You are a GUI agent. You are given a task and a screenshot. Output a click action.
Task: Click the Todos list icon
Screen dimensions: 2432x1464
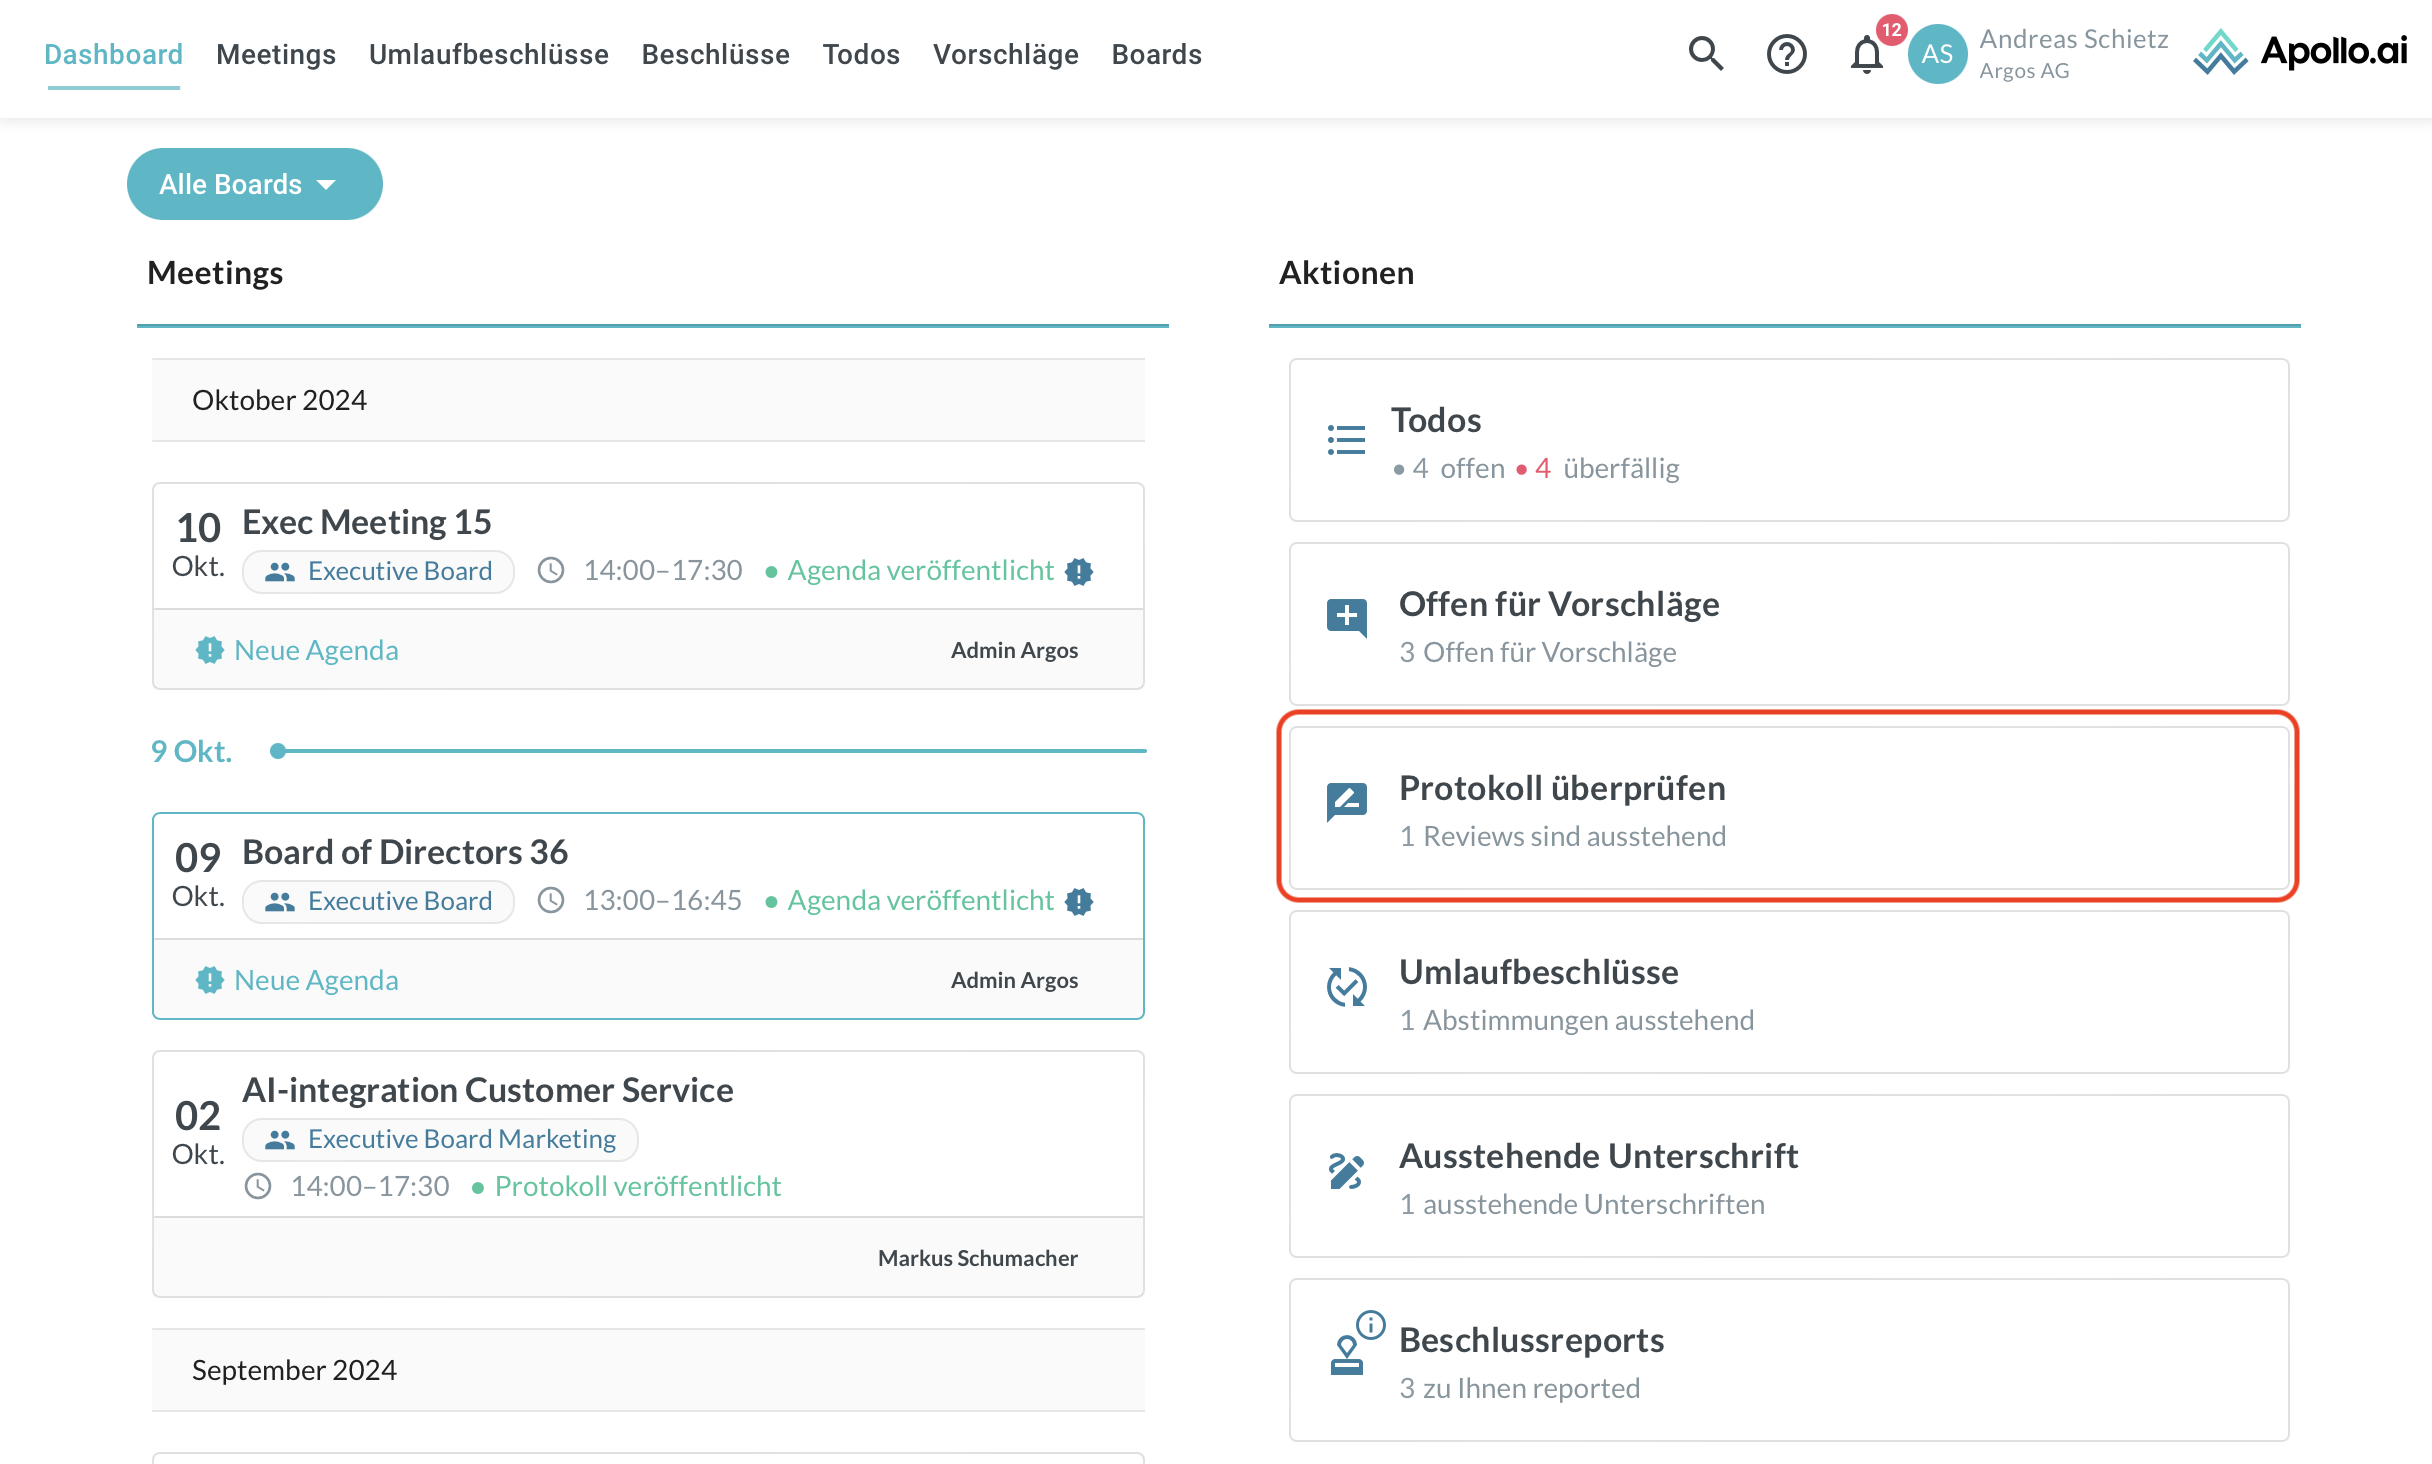click(x=1346, y=440)
